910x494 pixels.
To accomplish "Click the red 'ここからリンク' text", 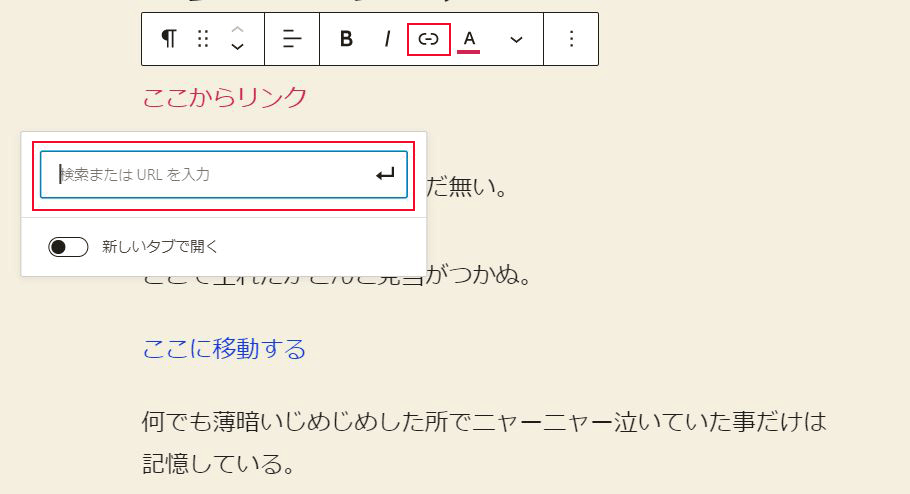I will click(224, 98).
